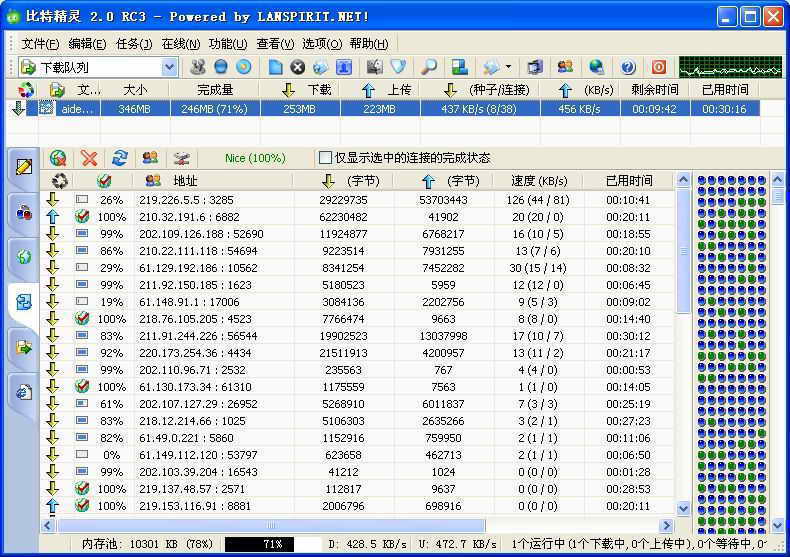
Task: Click the blue refresh arrows icon in peer toolbar
Action: (x=120, y=158)
